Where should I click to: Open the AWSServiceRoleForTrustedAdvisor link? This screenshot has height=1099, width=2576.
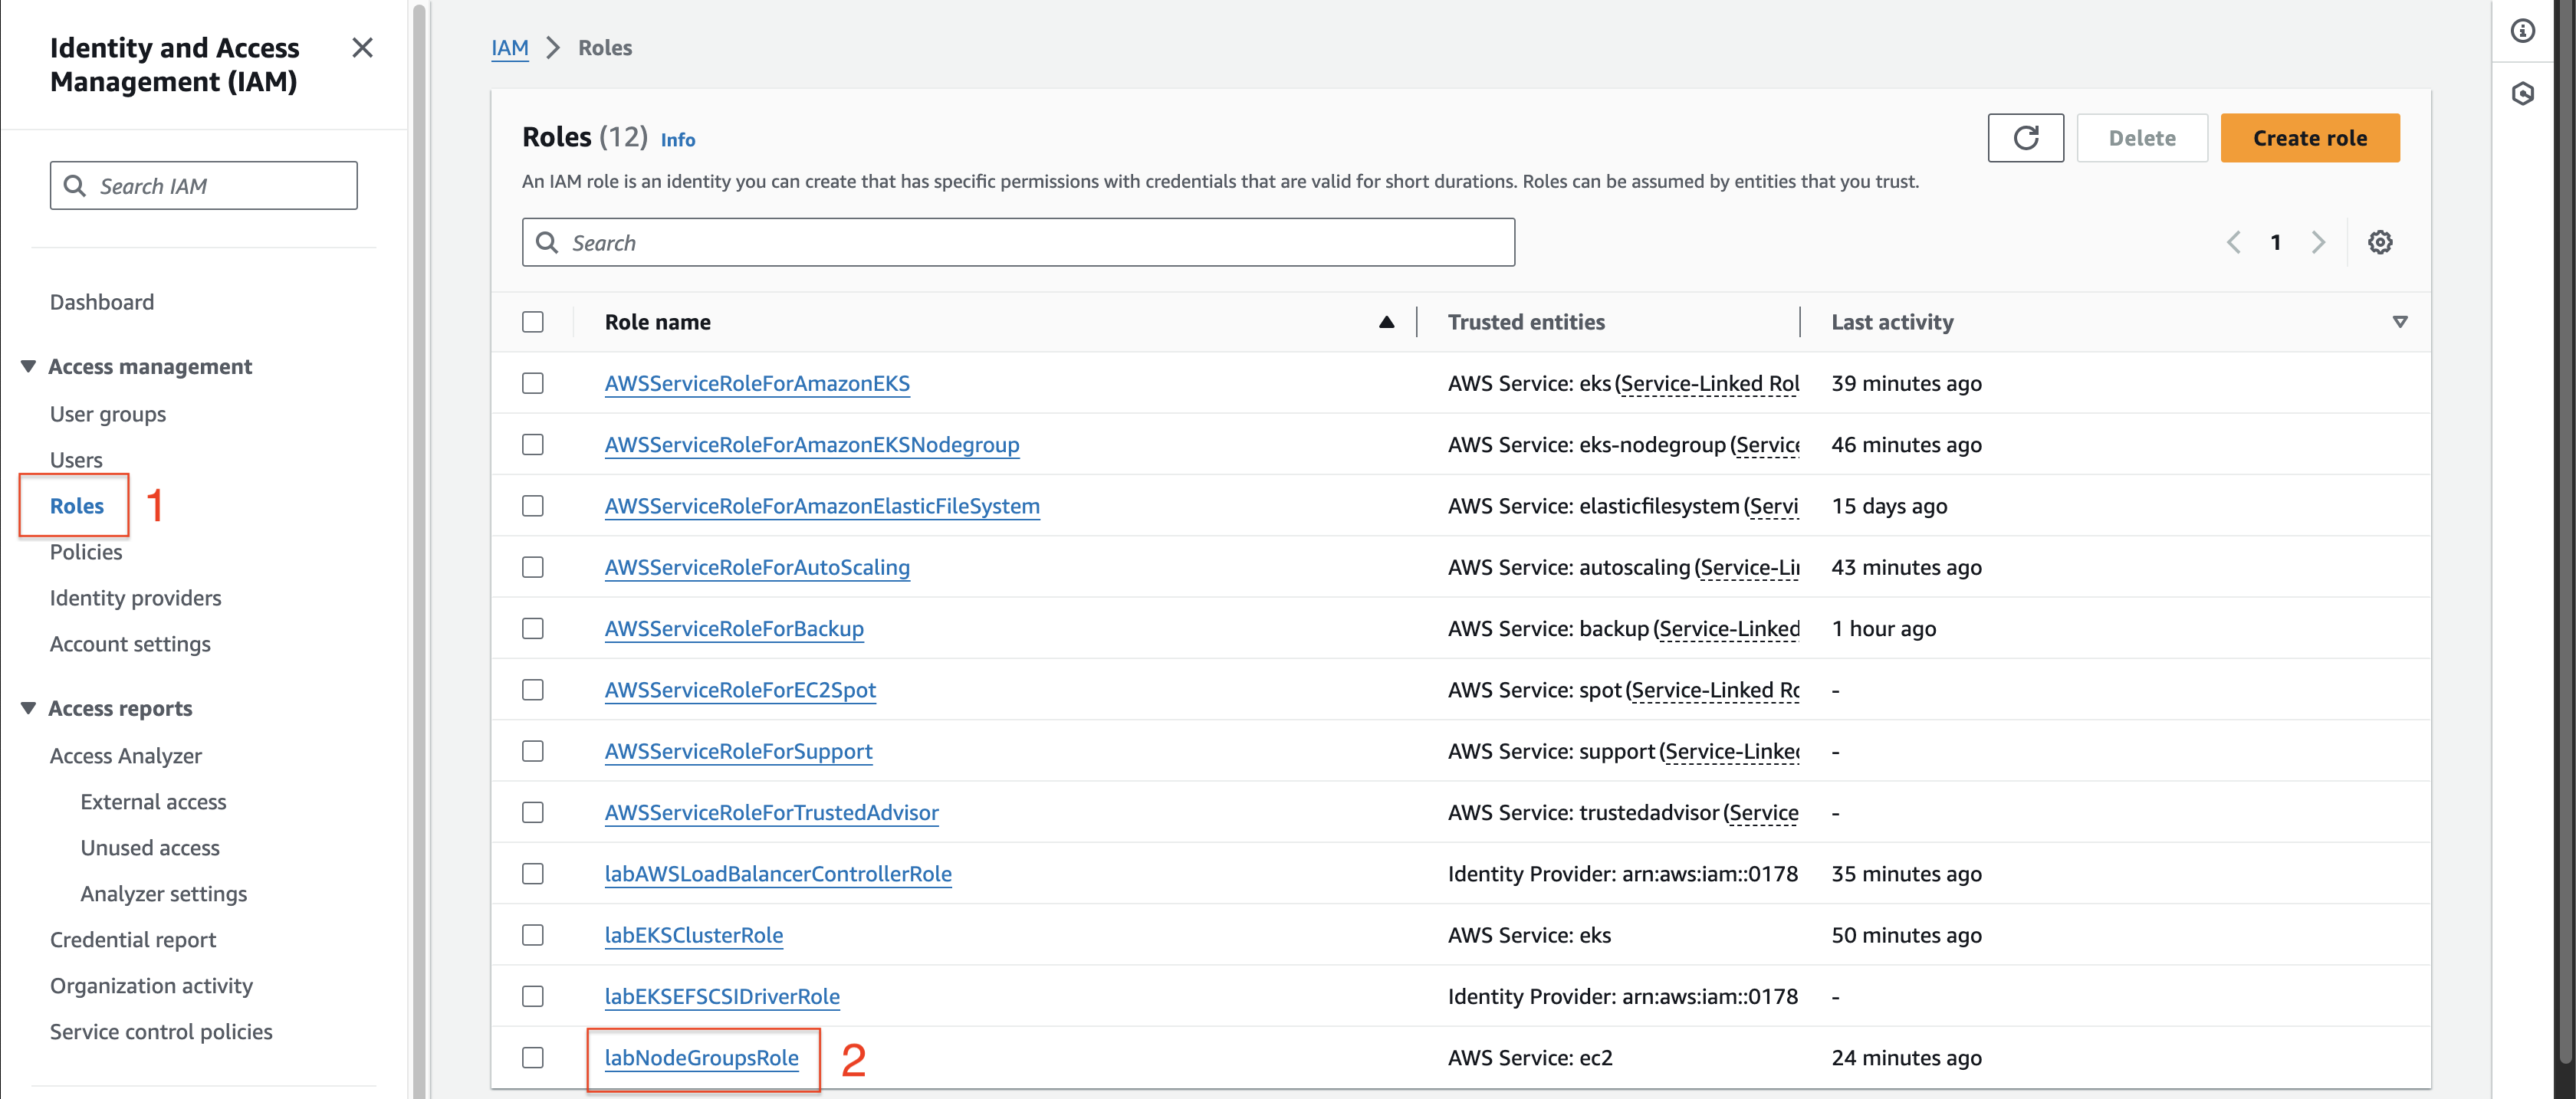click(772, 812)
